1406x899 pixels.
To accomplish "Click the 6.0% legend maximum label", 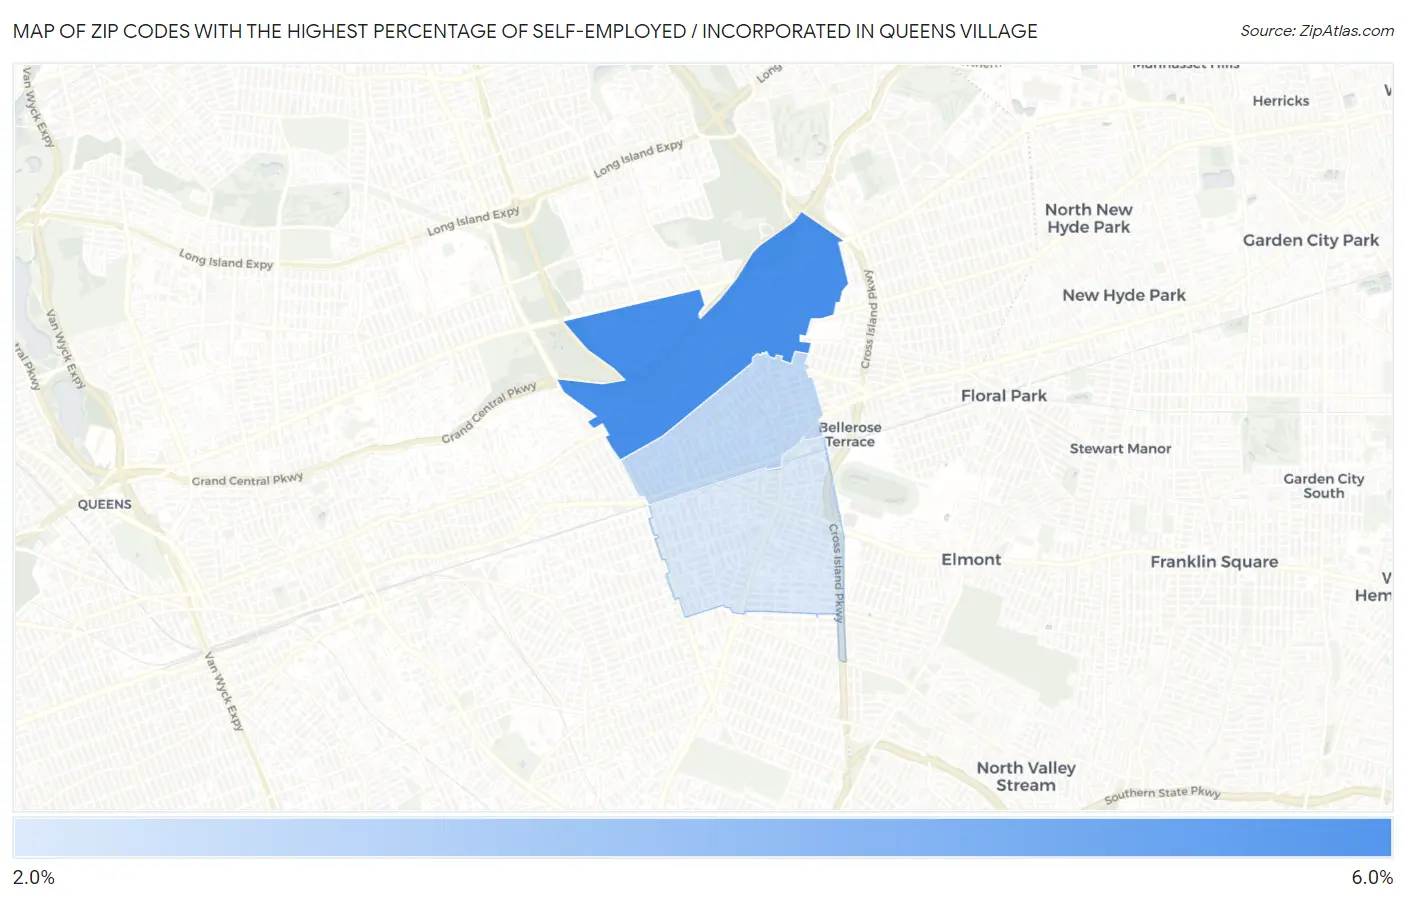I will point(1372,877).
